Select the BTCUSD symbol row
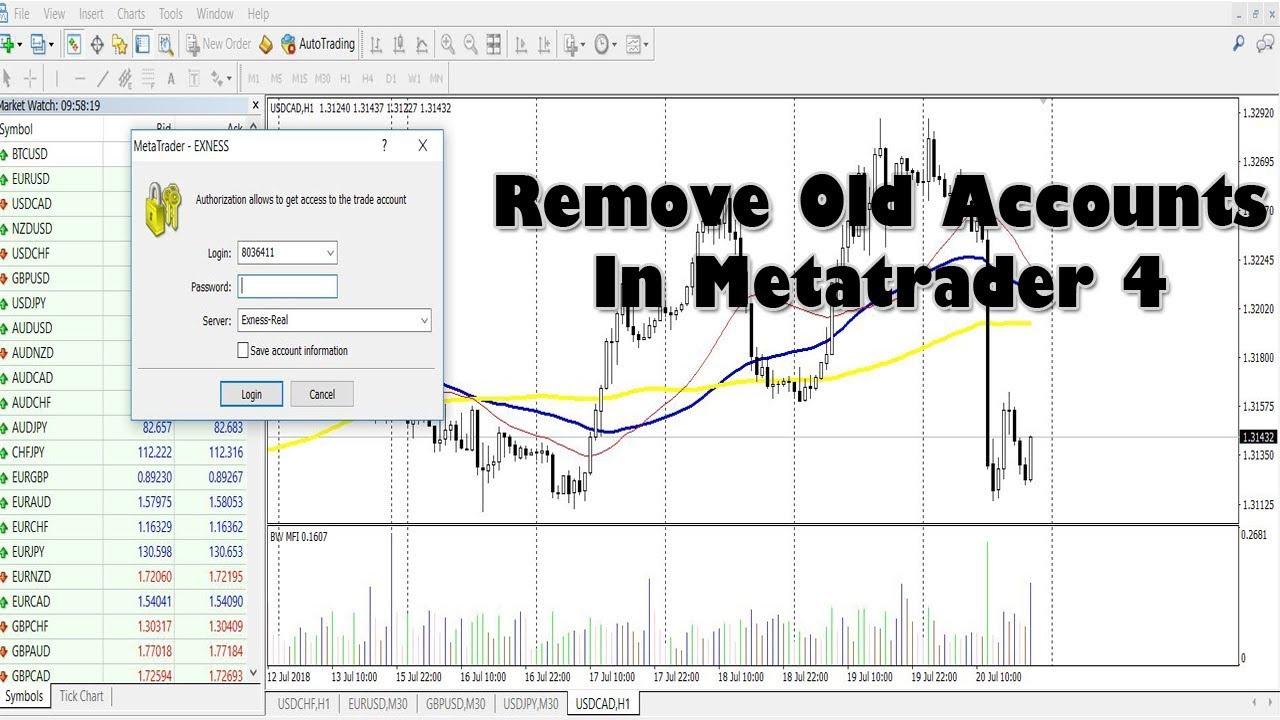Viewport: 1280px width, 720px height. (65, 154)
